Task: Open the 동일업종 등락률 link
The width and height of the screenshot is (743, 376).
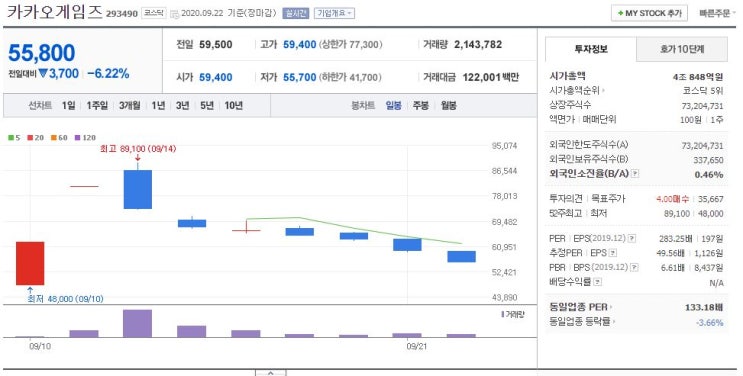Action: (583, 322)
